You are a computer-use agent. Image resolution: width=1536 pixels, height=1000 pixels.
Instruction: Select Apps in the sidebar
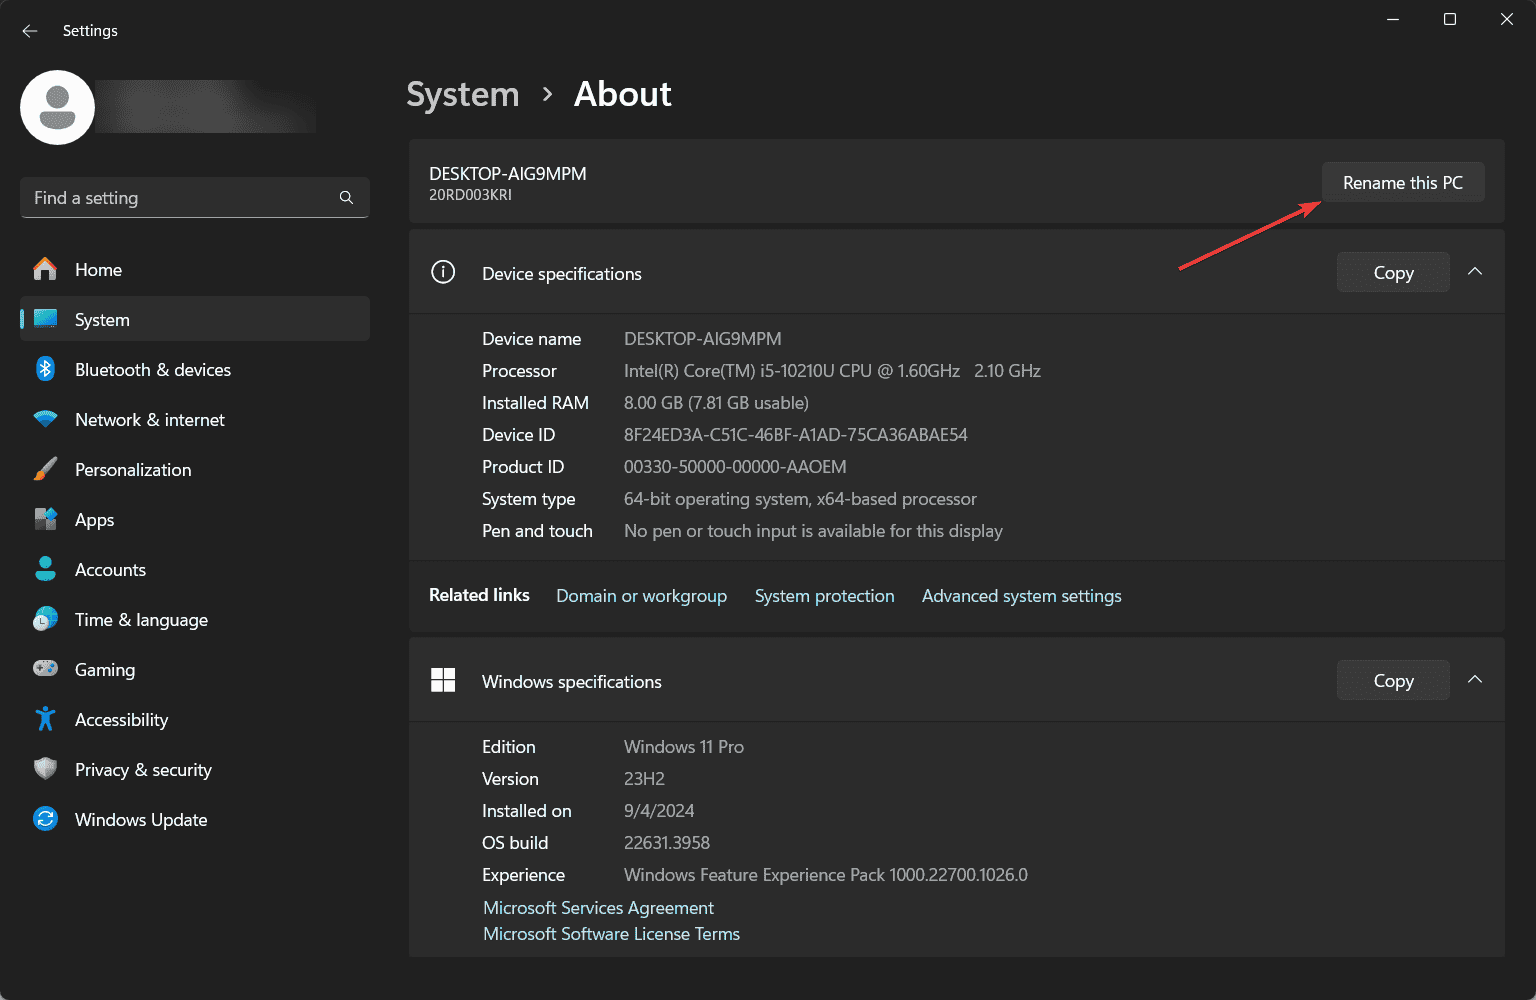[x=195, y=519]
